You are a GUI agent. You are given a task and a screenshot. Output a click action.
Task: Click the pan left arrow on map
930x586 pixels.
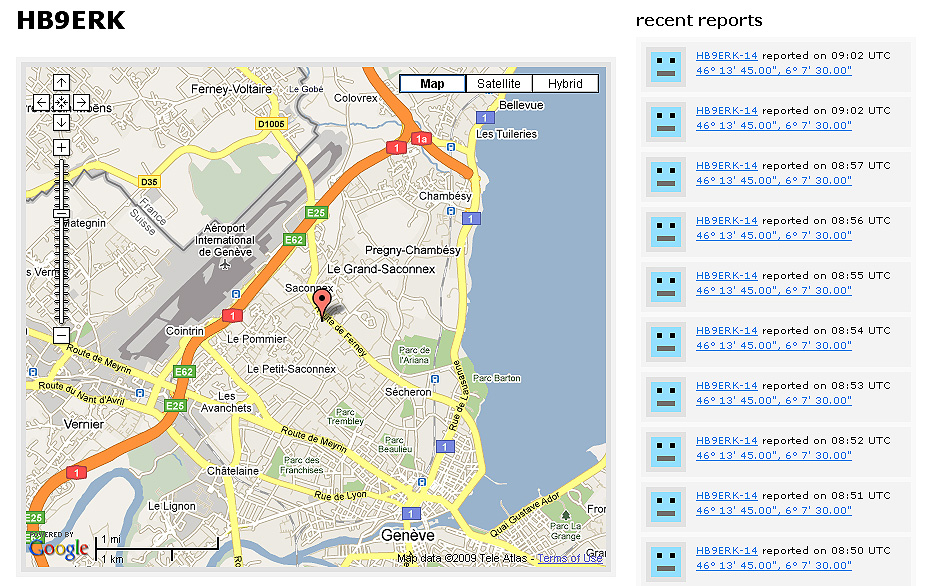tap(41, 102)
